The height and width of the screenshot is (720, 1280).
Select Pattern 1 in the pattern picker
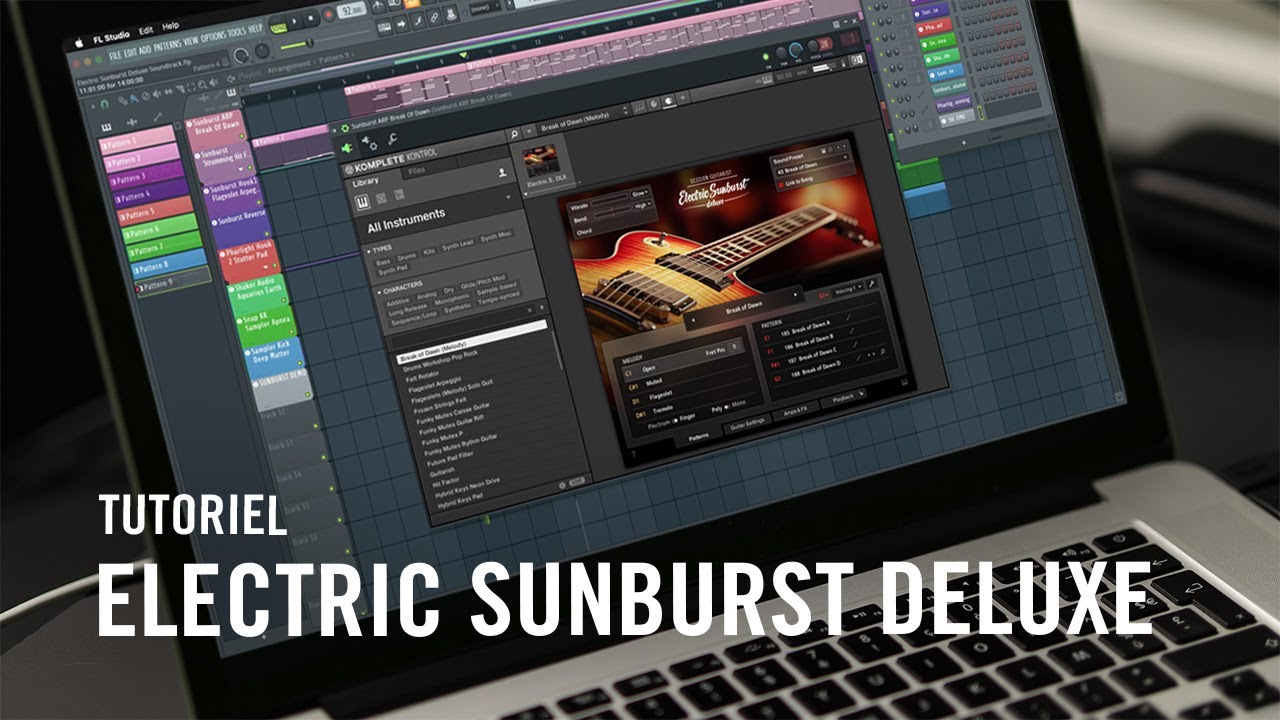[x=136, y=140]
